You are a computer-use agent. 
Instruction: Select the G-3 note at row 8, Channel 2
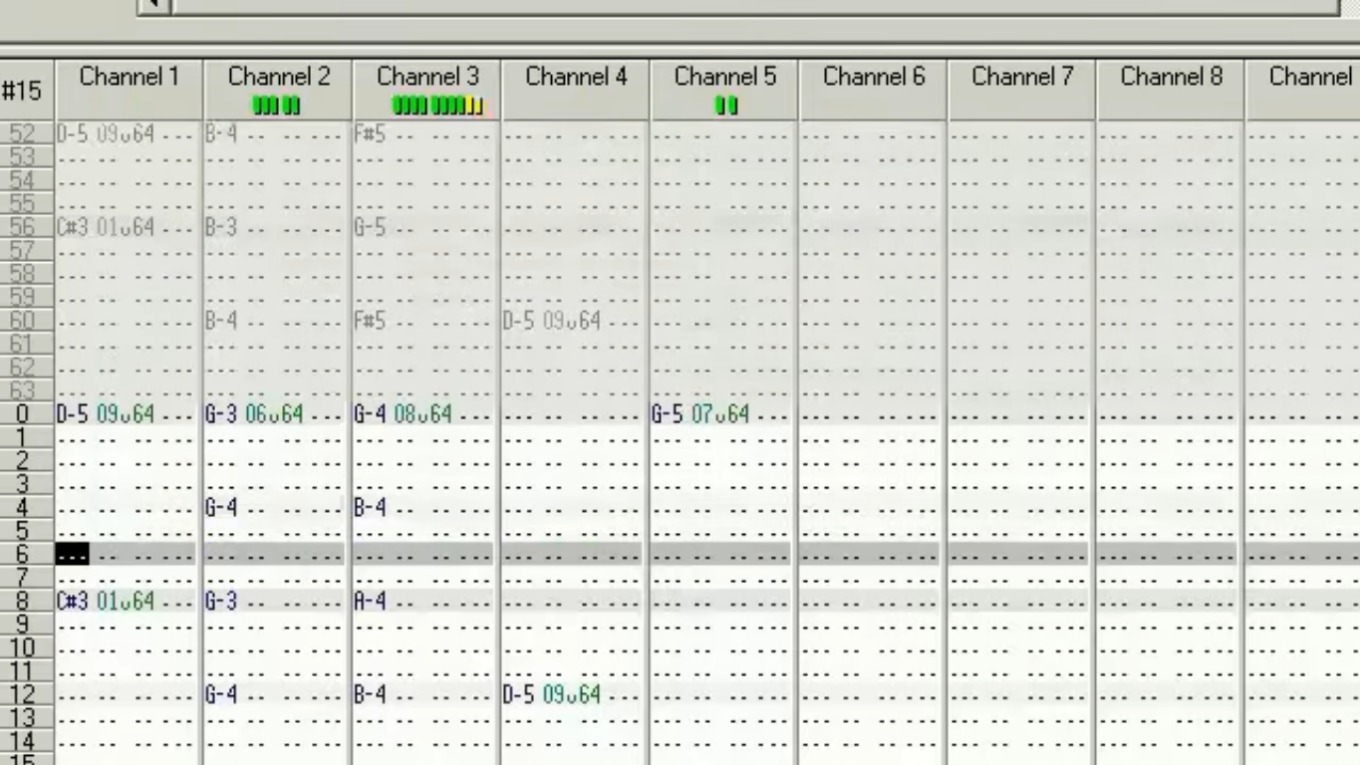[221, 601]
